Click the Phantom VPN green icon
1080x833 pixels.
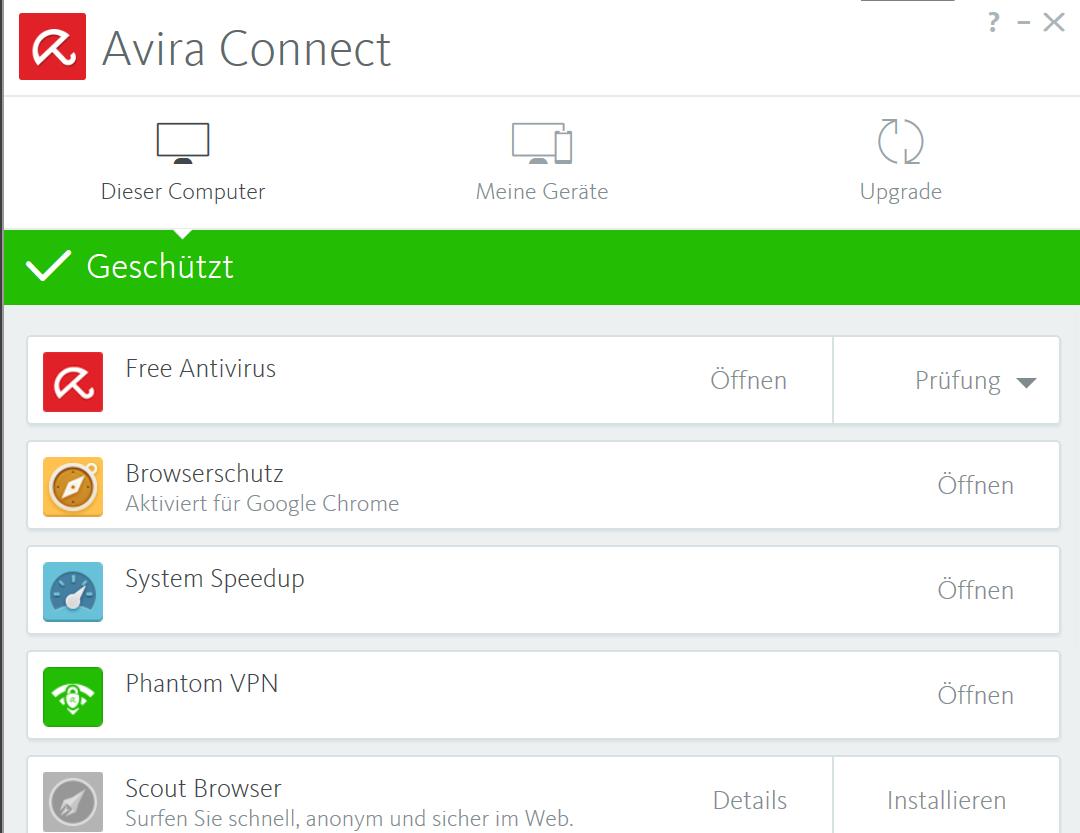[73, 697]
